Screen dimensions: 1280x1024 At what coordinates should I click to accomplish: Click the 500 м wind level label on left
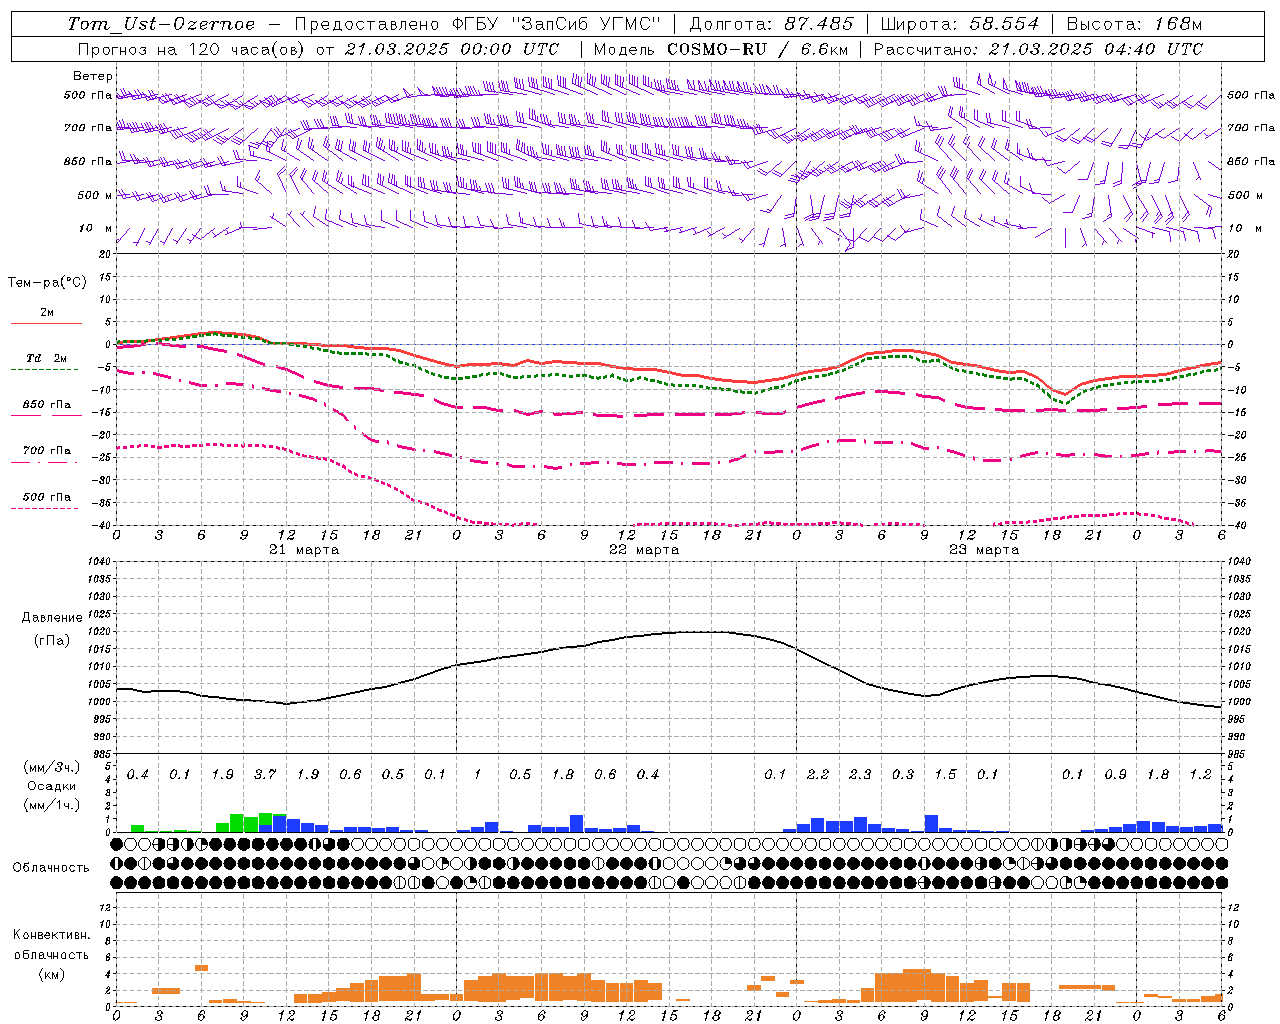coord(95,195)
